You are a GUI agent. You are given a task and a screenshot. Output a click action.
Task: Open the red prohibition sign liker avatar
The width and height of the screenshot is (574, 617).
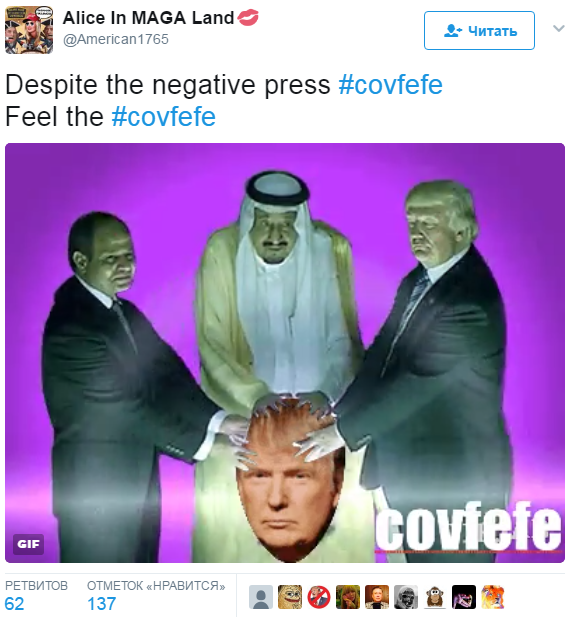click(x=319, y=597)
